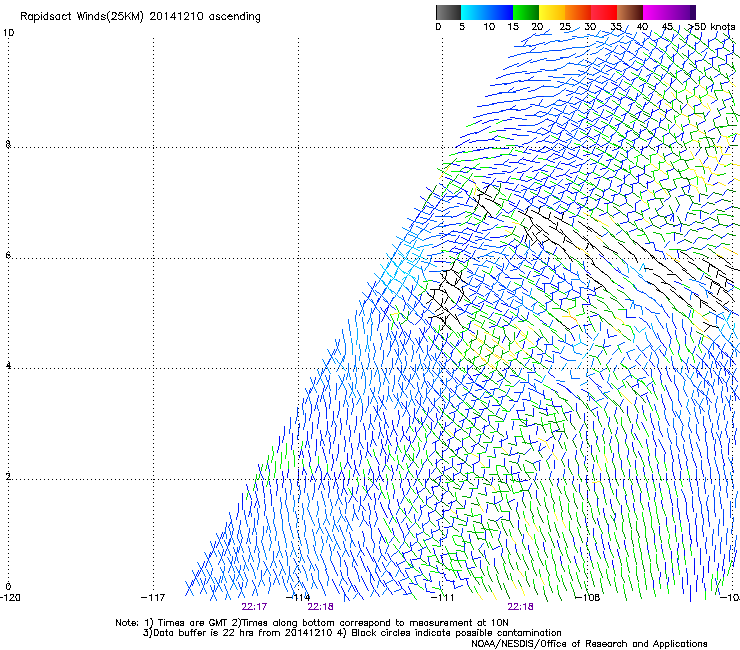Screen dimensions: 740x650
Task: Click the red 30-35 knots color swatch
Action: [x=604, y=12]
